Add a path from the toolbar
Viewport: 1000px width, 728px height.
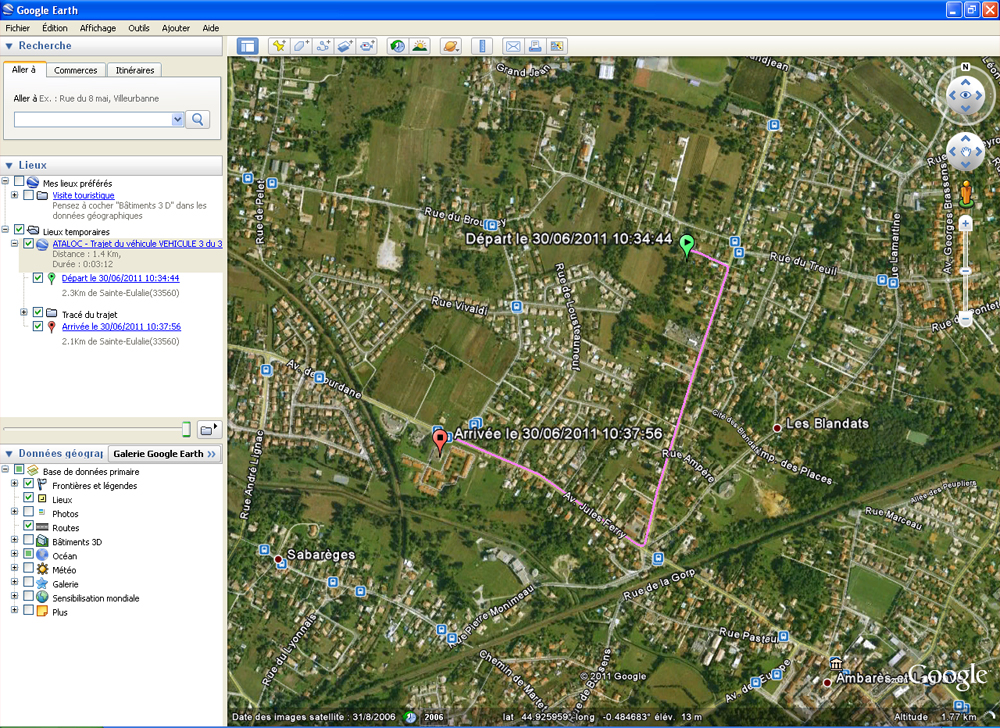coord(323,46)
